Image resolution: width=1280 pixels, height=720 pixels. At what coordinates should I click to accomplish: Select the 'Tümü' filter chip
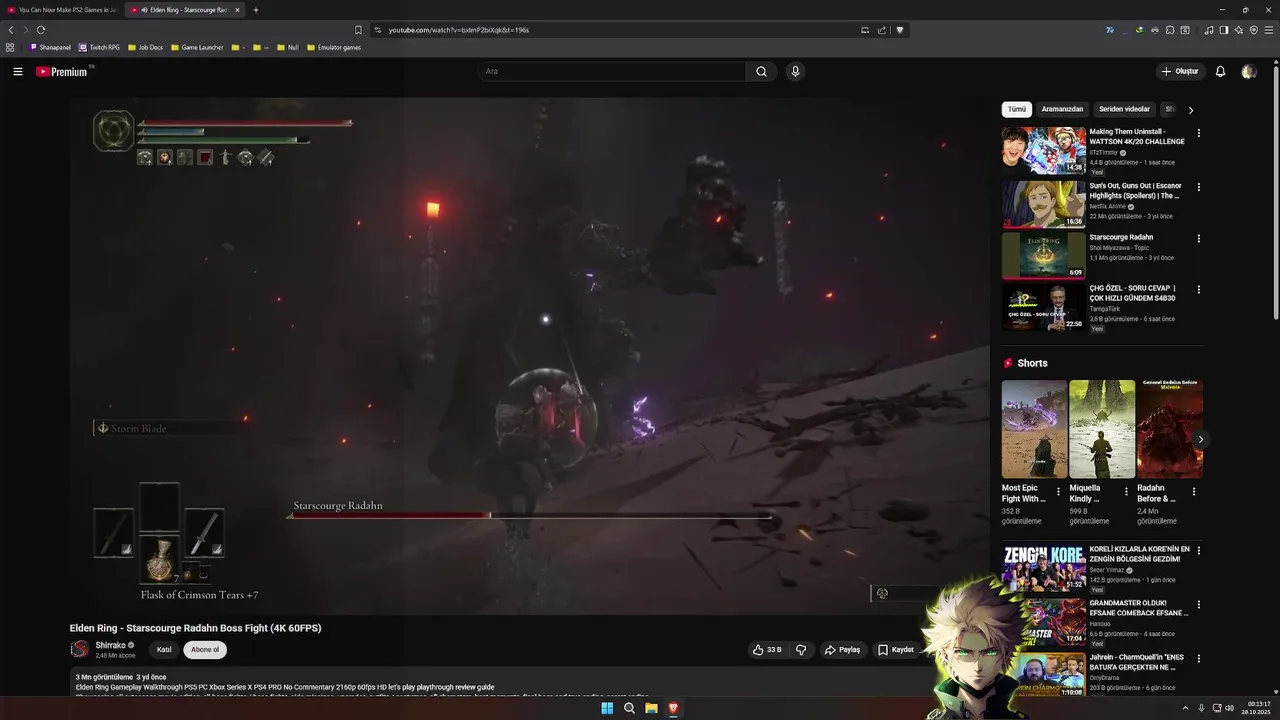(x=1017, y=109)
